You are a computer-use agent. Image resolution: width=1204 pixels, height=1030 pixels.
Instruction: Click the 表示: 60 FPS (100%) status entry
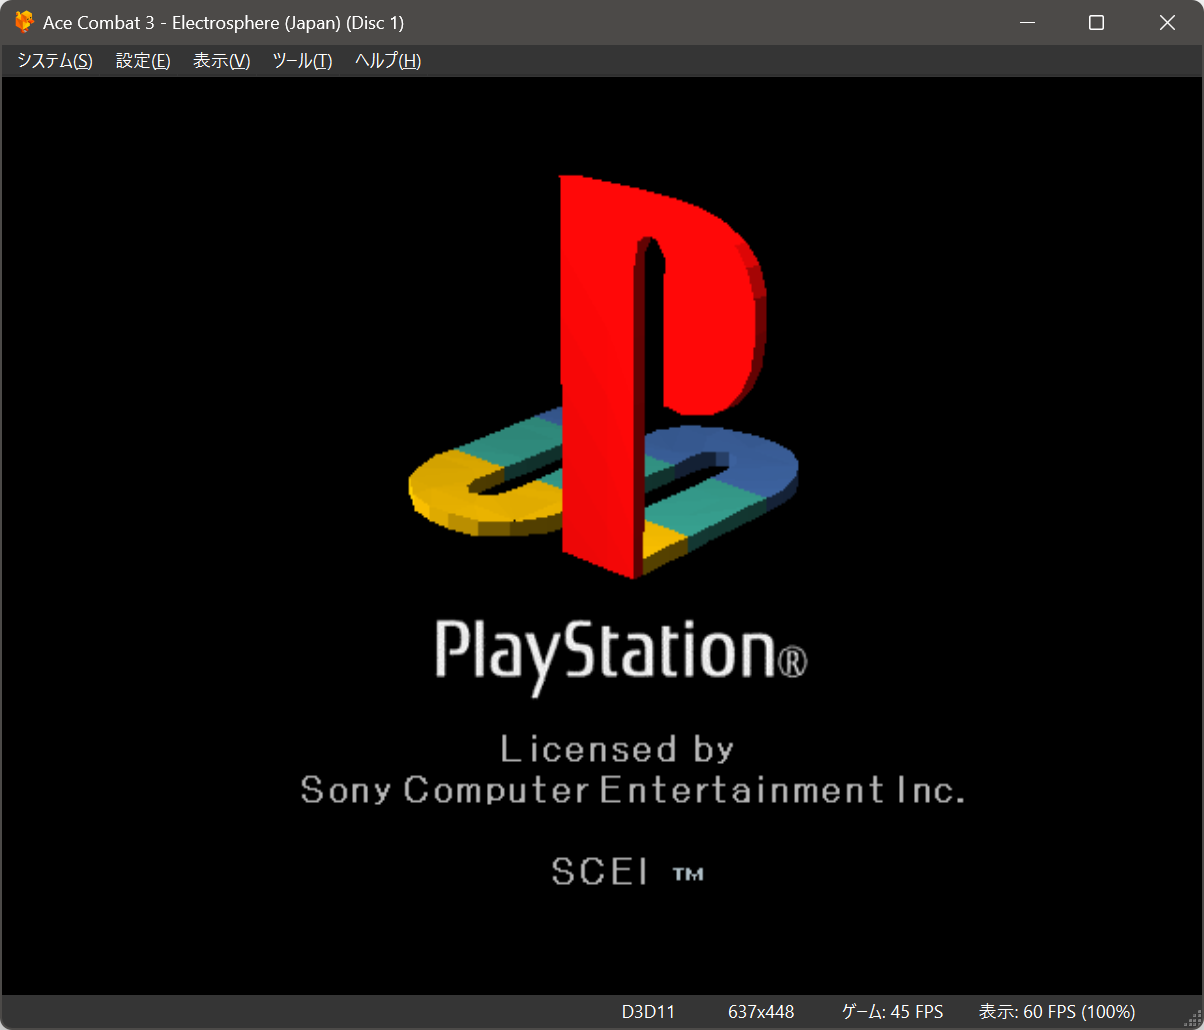(x=1056, y=1012)
